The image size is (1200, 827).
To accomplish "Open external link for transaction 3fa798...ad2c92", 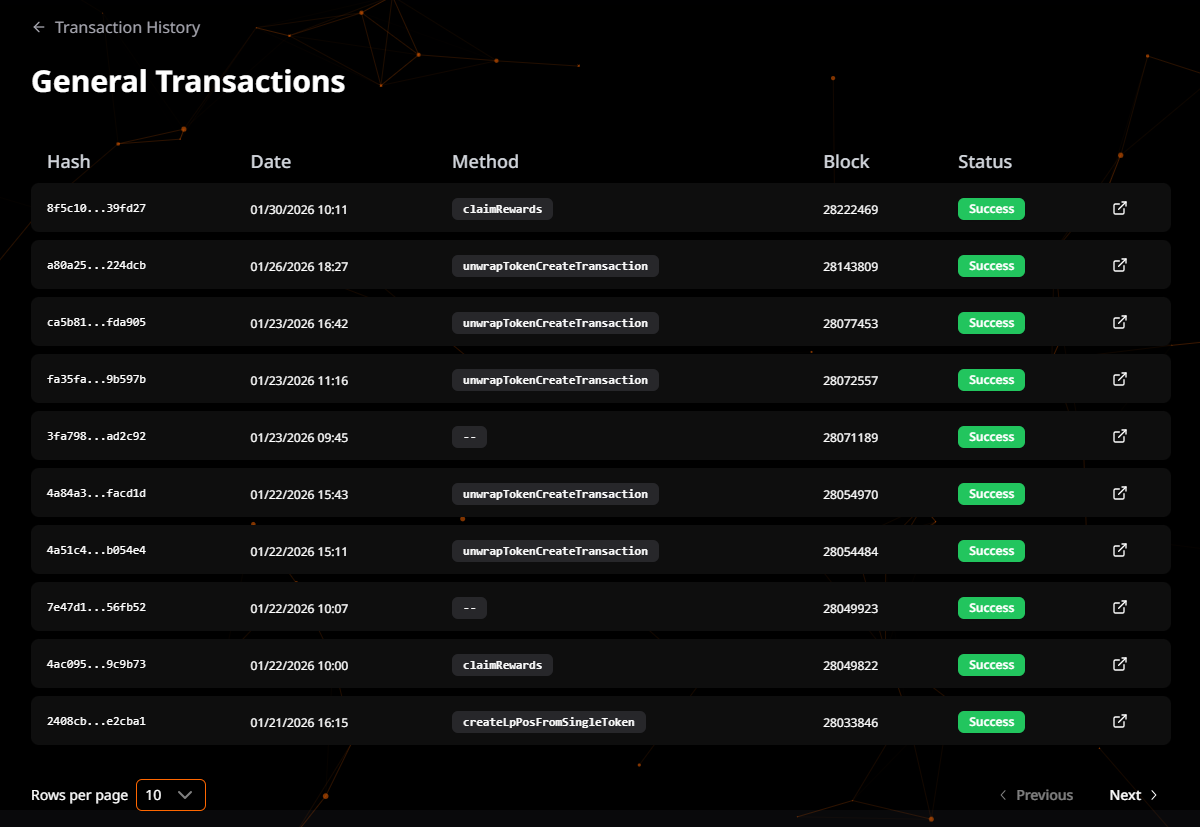I will point(1120,436).
